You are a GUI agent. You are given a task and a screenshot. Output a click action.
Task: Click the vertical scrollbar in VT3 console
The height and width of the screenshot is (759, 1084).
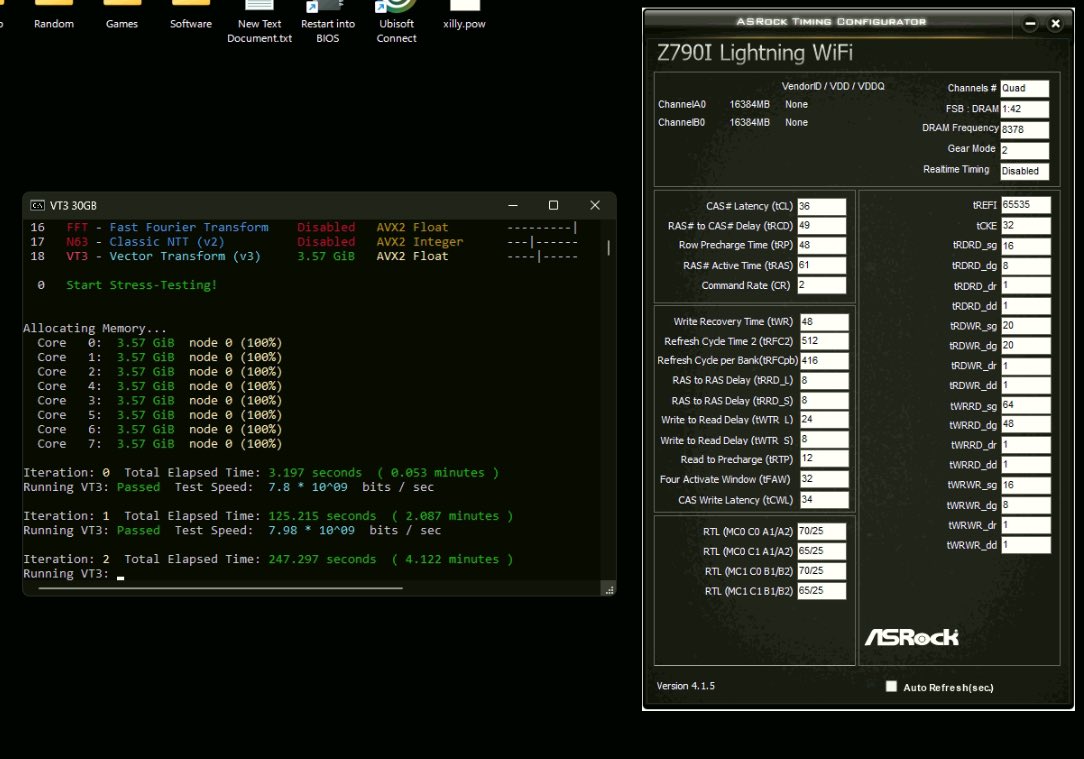(x=608, y=247)
